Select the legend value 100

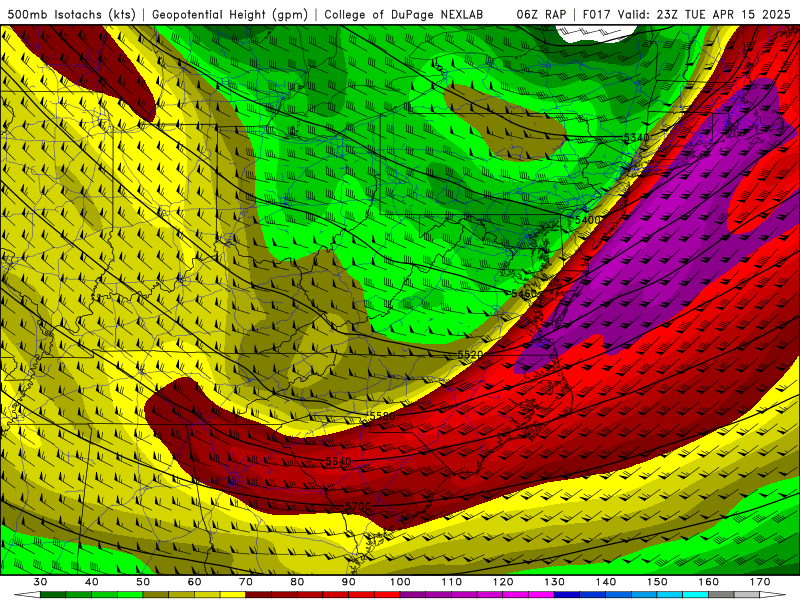[x=401, y=582]
